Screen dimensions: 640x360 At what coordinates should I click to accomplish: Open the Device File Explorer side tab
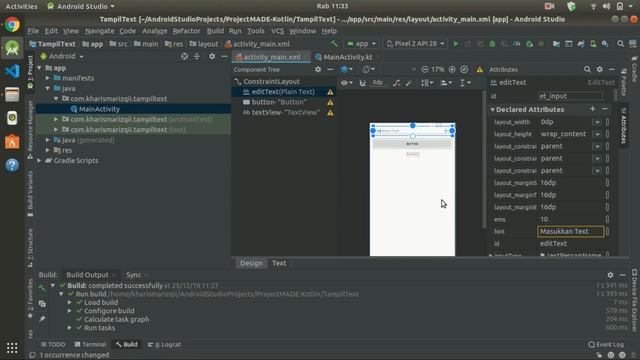coord(634,299)
